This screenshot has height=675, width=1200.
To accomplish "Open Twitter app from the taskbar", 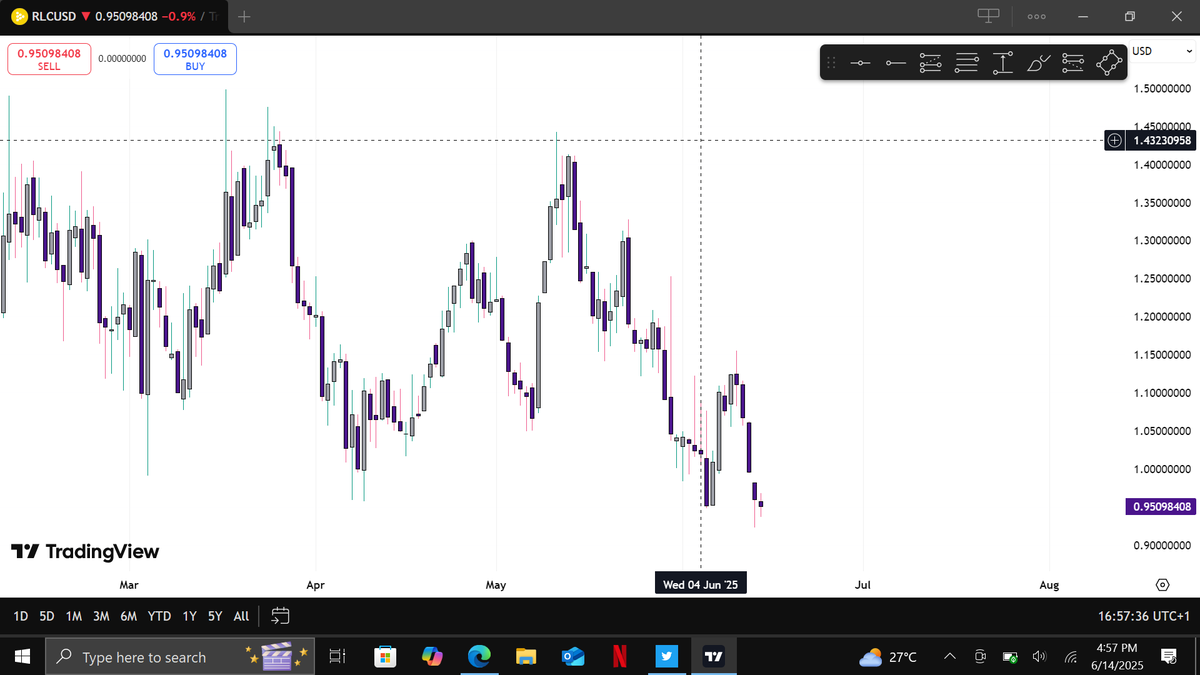I will (666, 657).
